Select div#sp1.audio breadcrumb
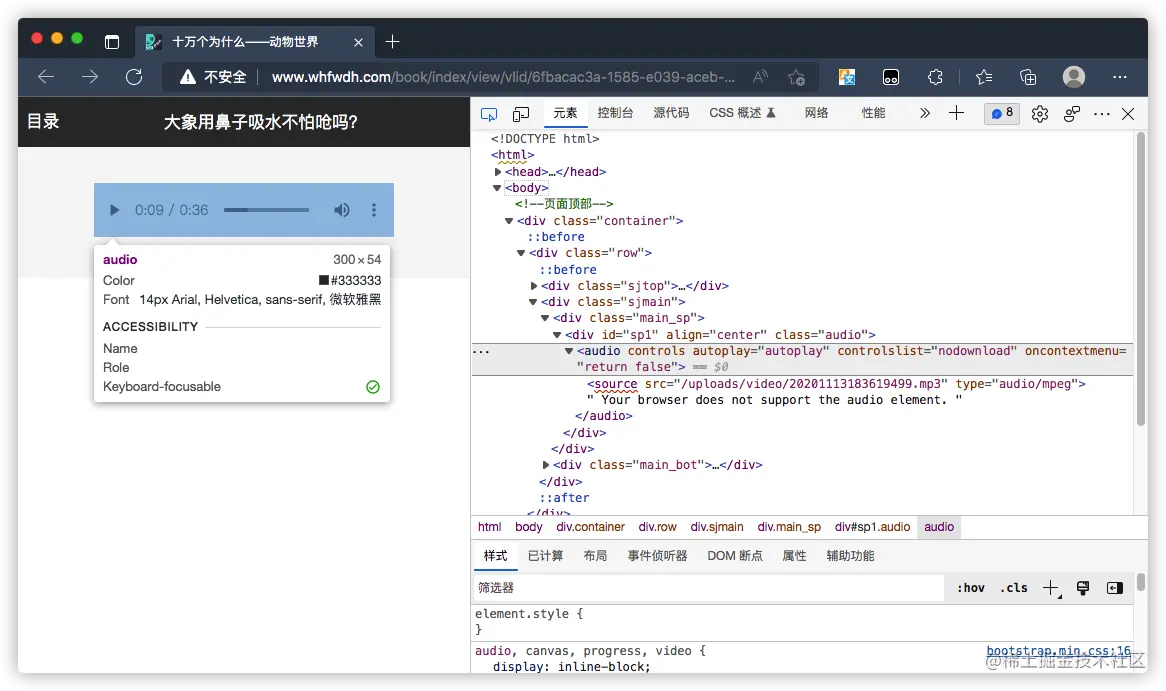 (872, 527)
